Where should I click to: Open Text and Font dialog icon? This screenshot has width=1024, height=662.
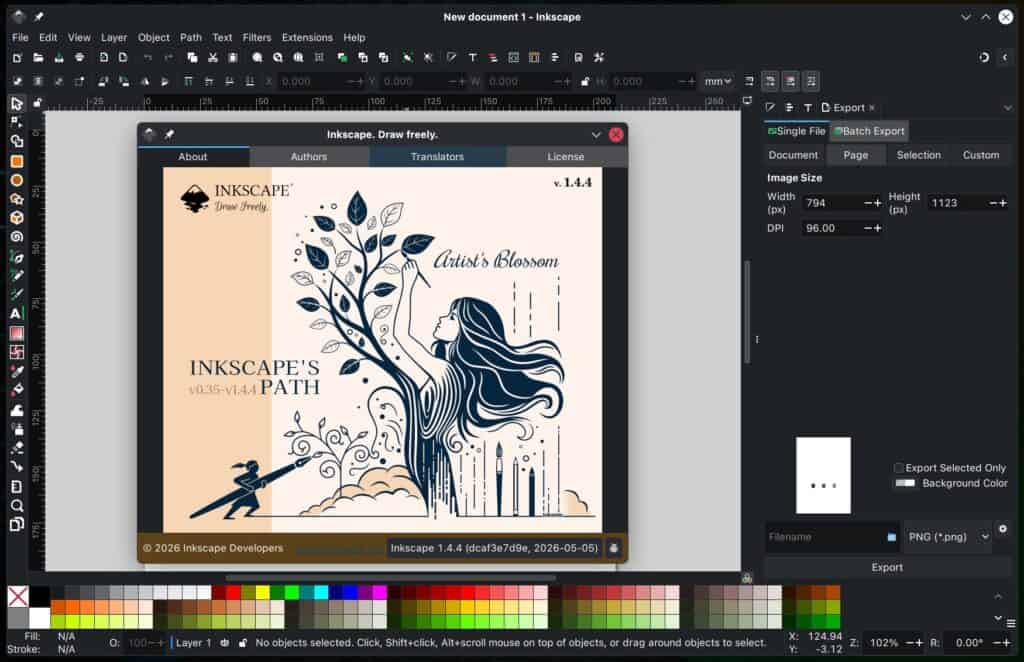[472, 57]
